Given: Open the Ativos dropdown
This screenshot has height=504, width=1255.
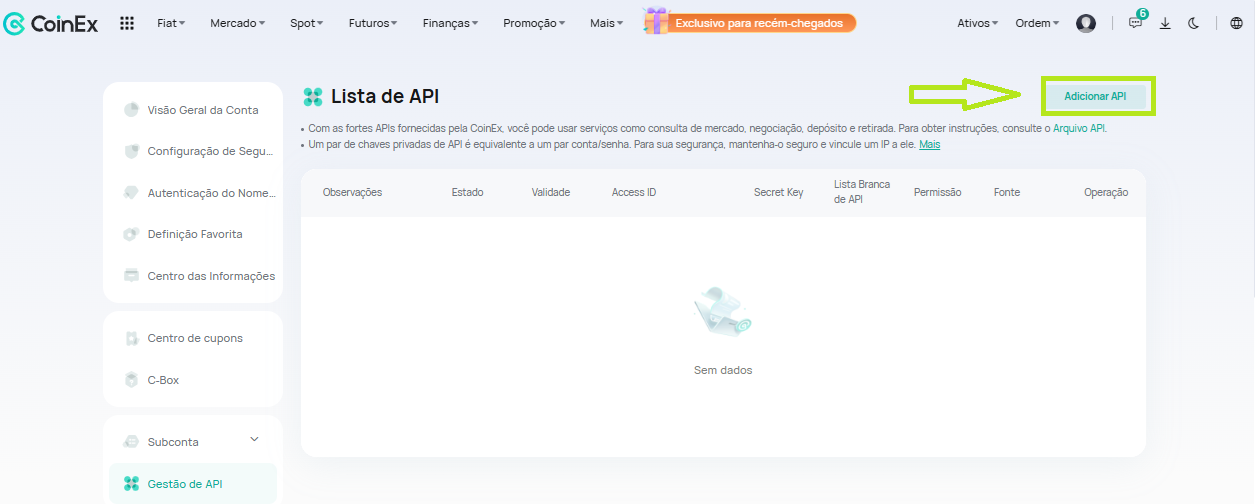Looking at the screenshot, I should [x=977, y=23].
